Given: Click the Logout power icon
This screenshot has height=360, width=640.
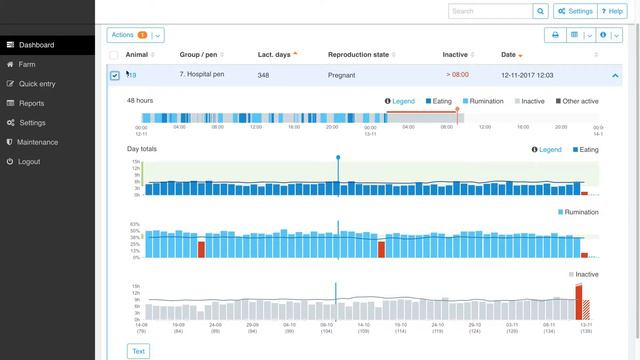Looking at the screenshot, I should pos(10,162).
